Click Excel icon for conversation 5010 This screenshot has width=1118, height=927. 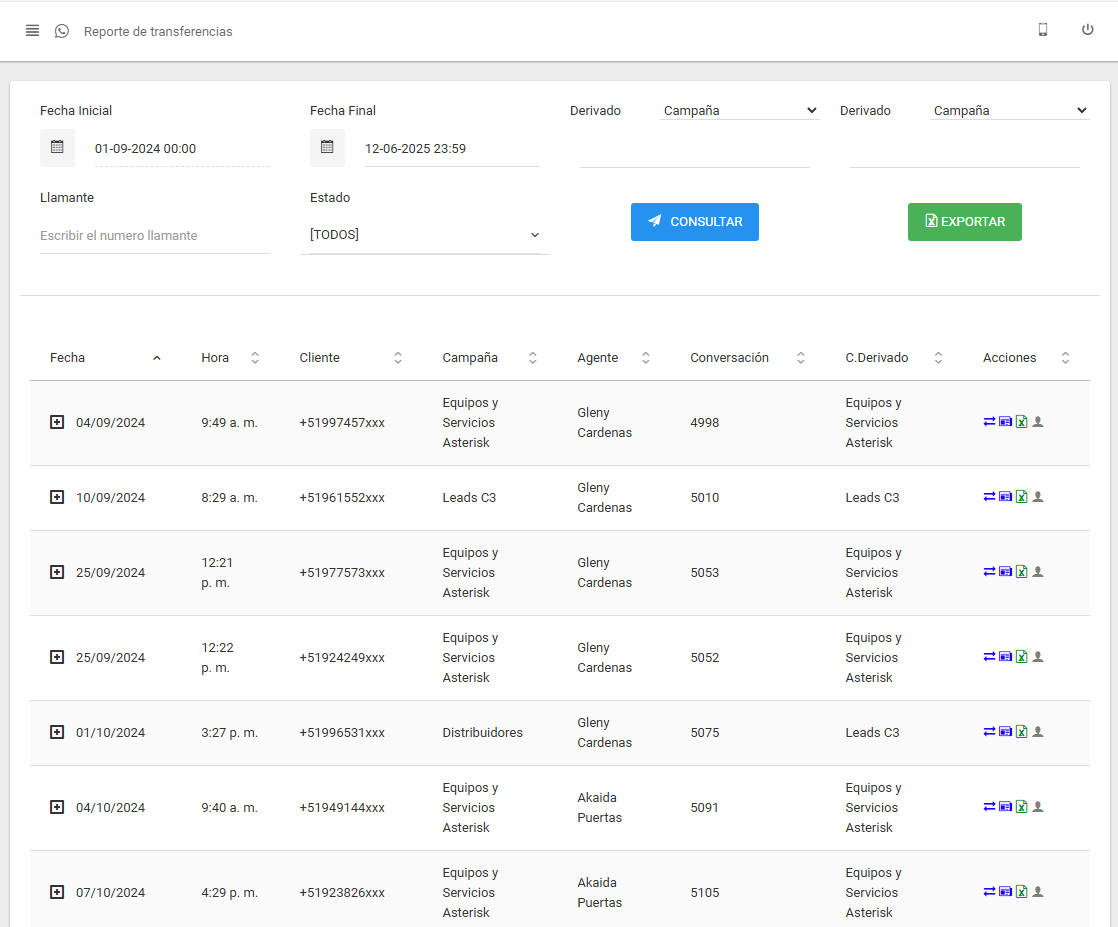coord(1022,497)
